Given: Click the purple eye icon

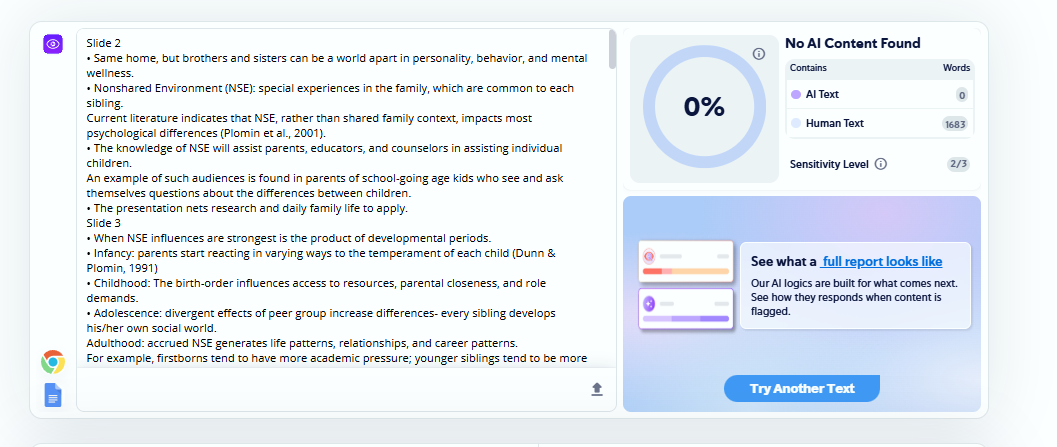Looking at the screenshot, I should [x=53, y=44].
